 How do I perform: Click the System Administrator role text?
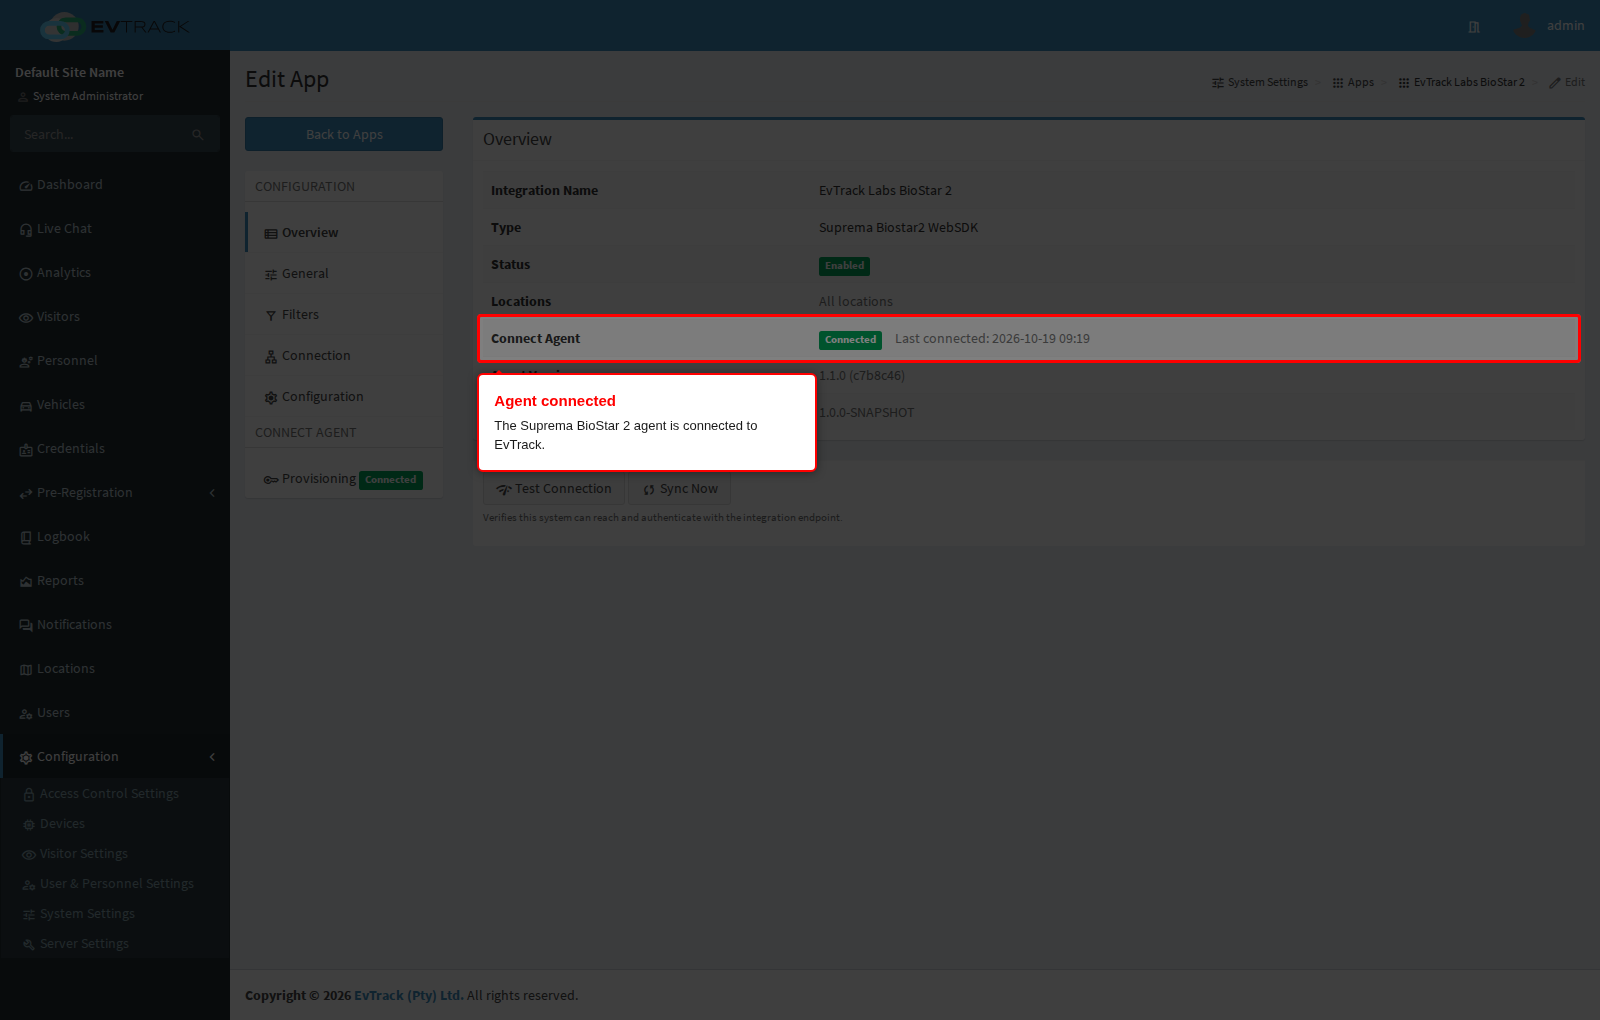point(88,96)
